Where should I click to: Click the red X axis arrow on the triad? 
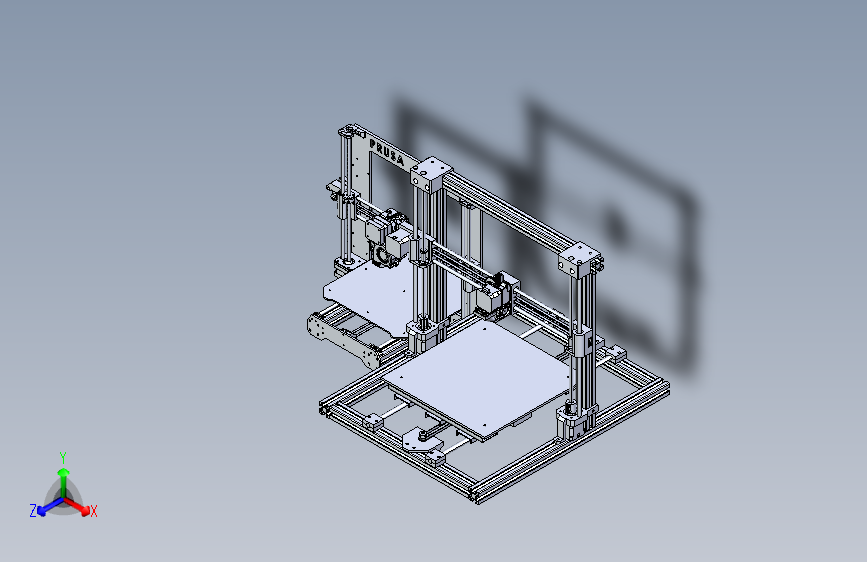coord(79,507)
